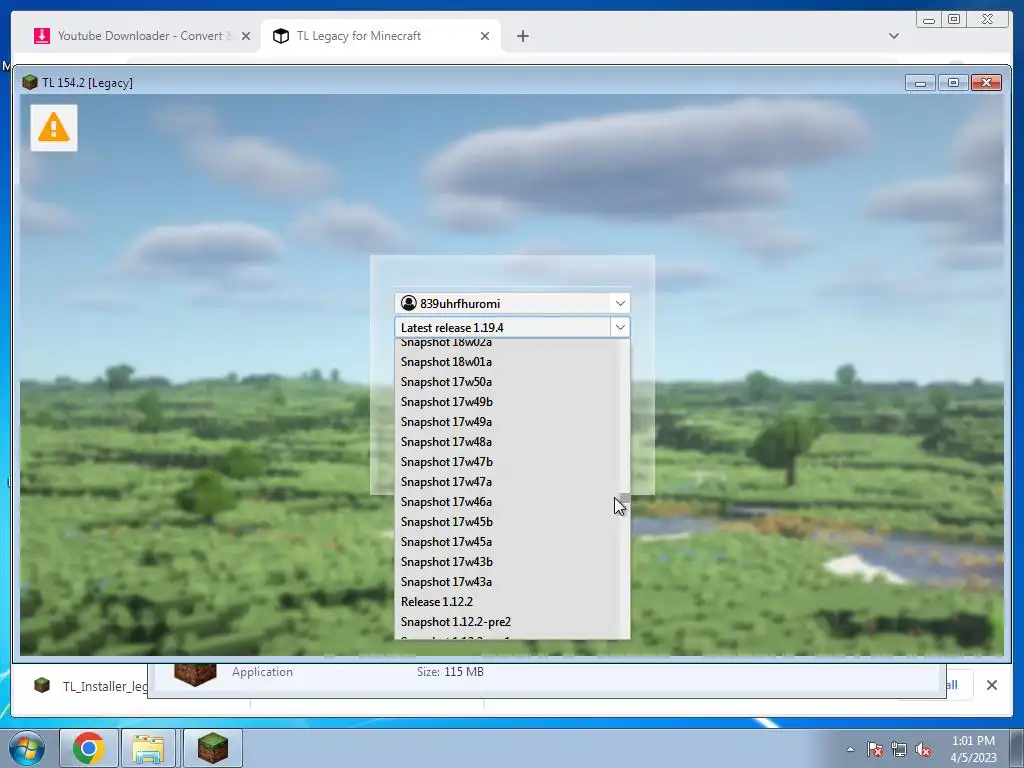Image resolution: width=1024 pixels, height=768 pixels.
Task: Select Snapshot 1.12.2-pre2 version
Action: pos(506,622)
